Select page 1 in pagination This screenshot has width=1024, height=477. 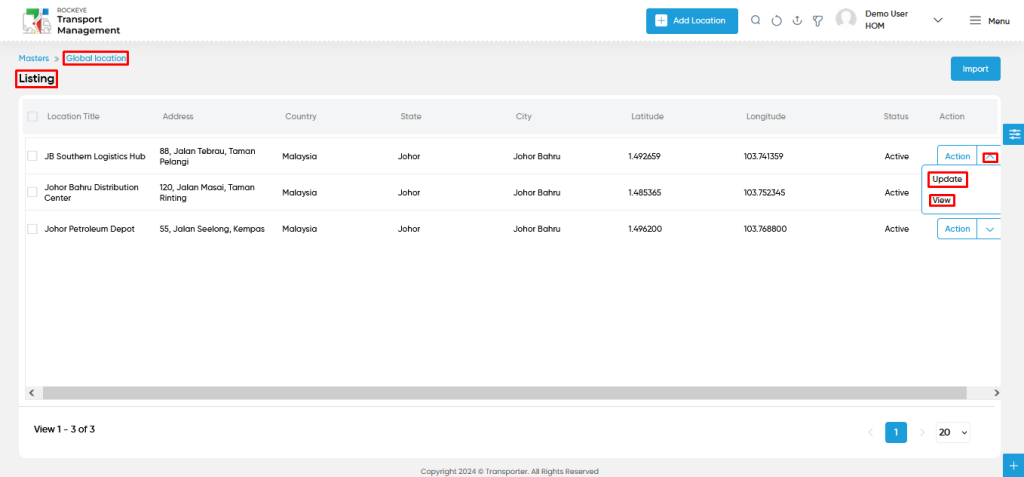pos(896,433)
